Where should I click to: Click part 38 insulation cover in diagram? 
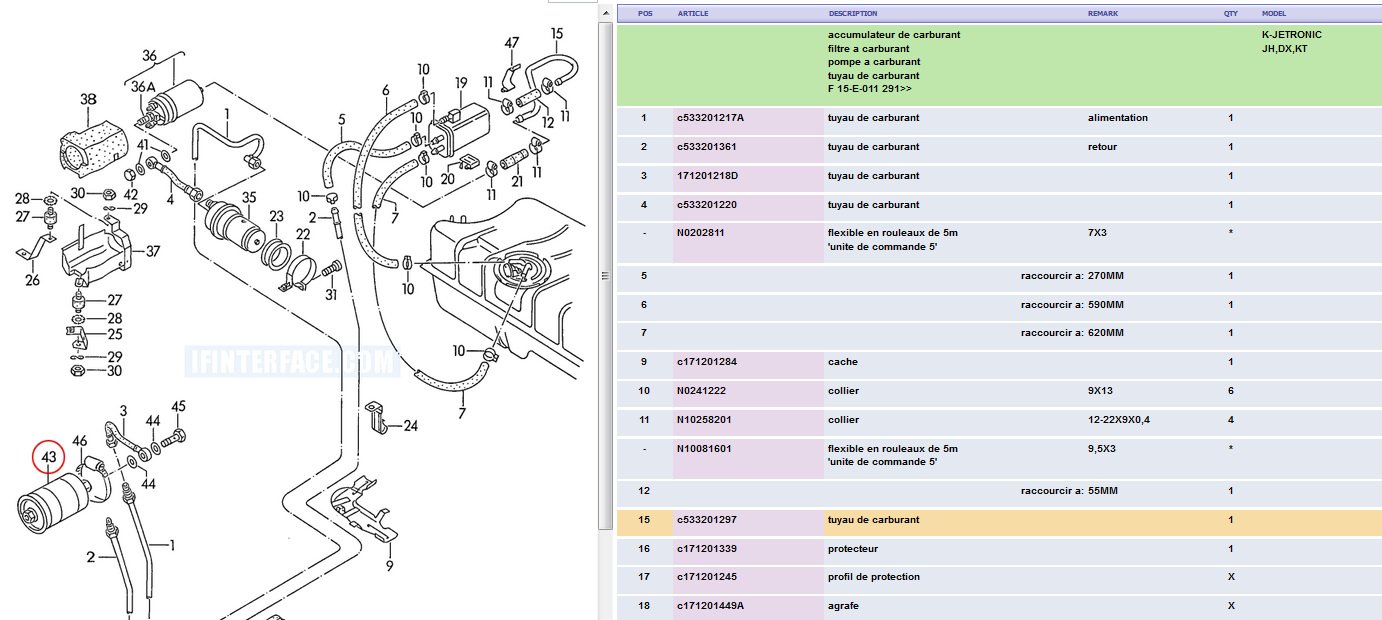(x=89, y=99)
